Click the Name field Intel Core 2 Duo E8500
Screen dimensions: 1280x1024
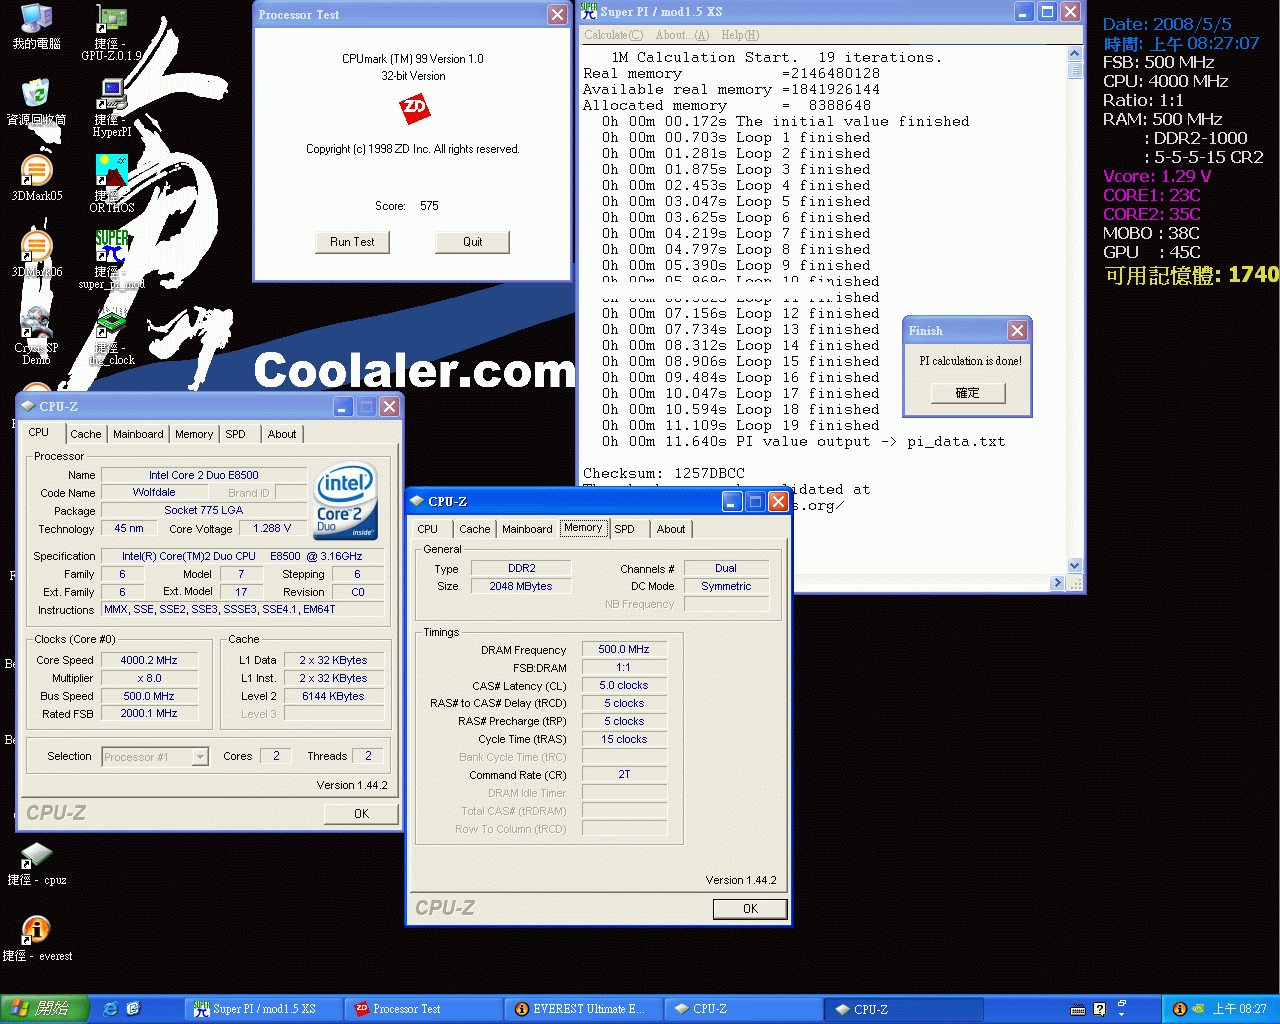tap(204, 475)
